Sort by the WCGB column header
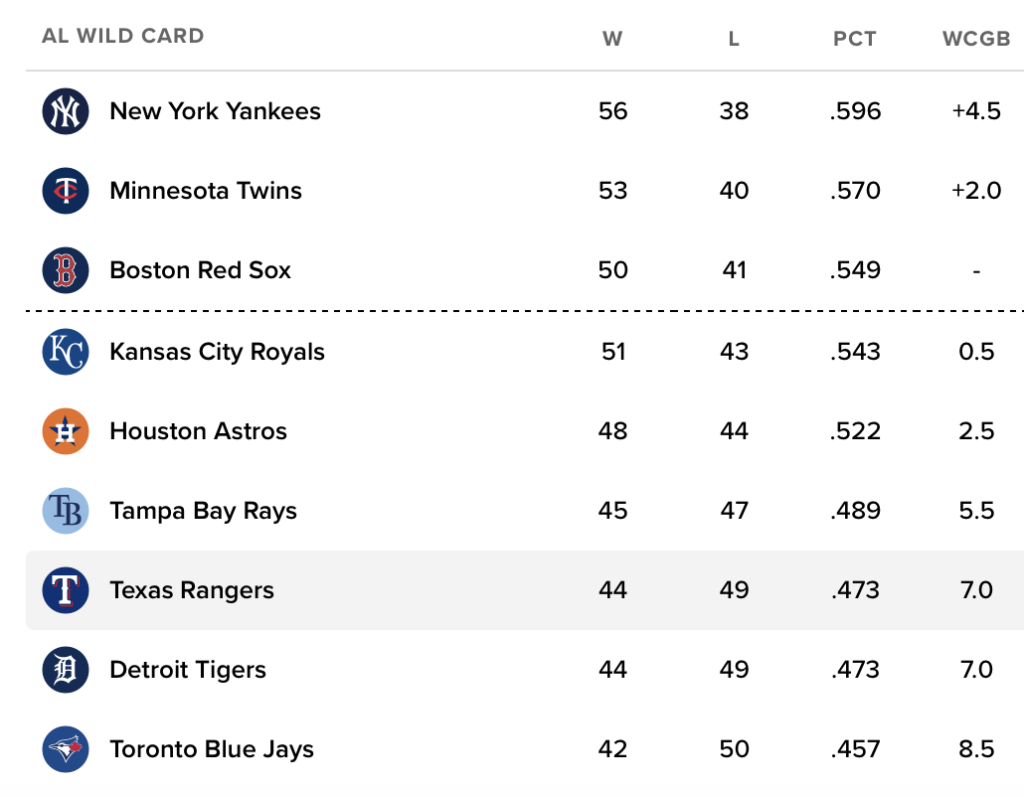 tap(976, 39)
